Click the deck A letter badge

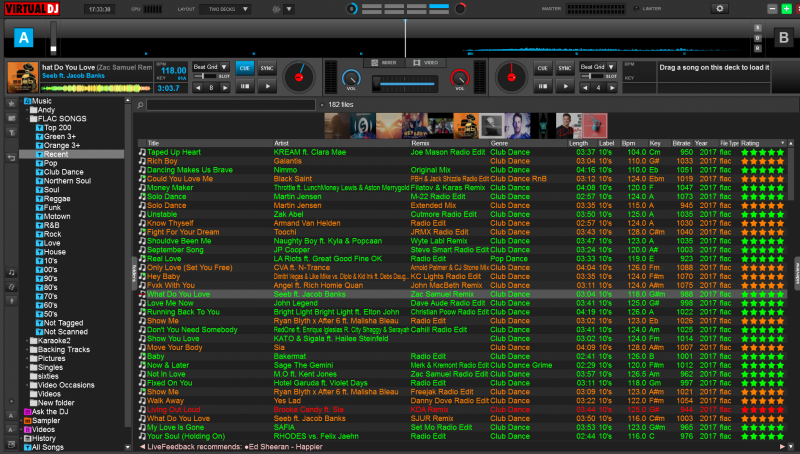[x=23, y=38]
